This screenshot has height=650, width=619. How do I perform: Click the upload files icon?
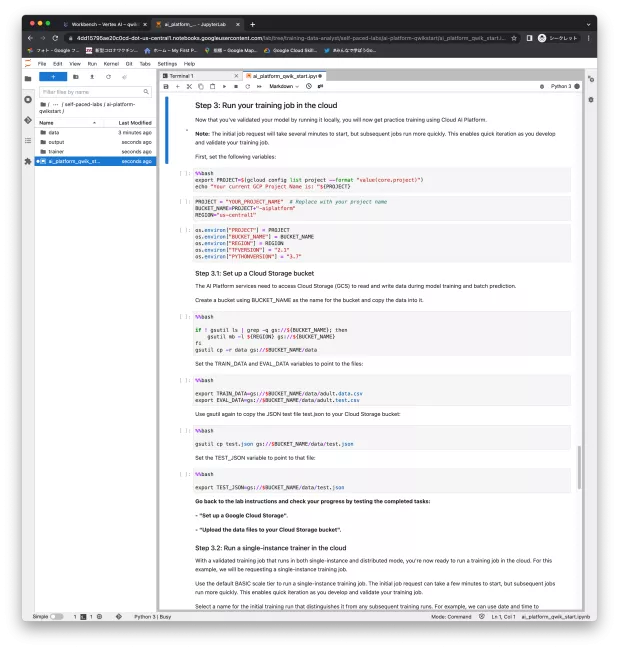click(92, 77)
